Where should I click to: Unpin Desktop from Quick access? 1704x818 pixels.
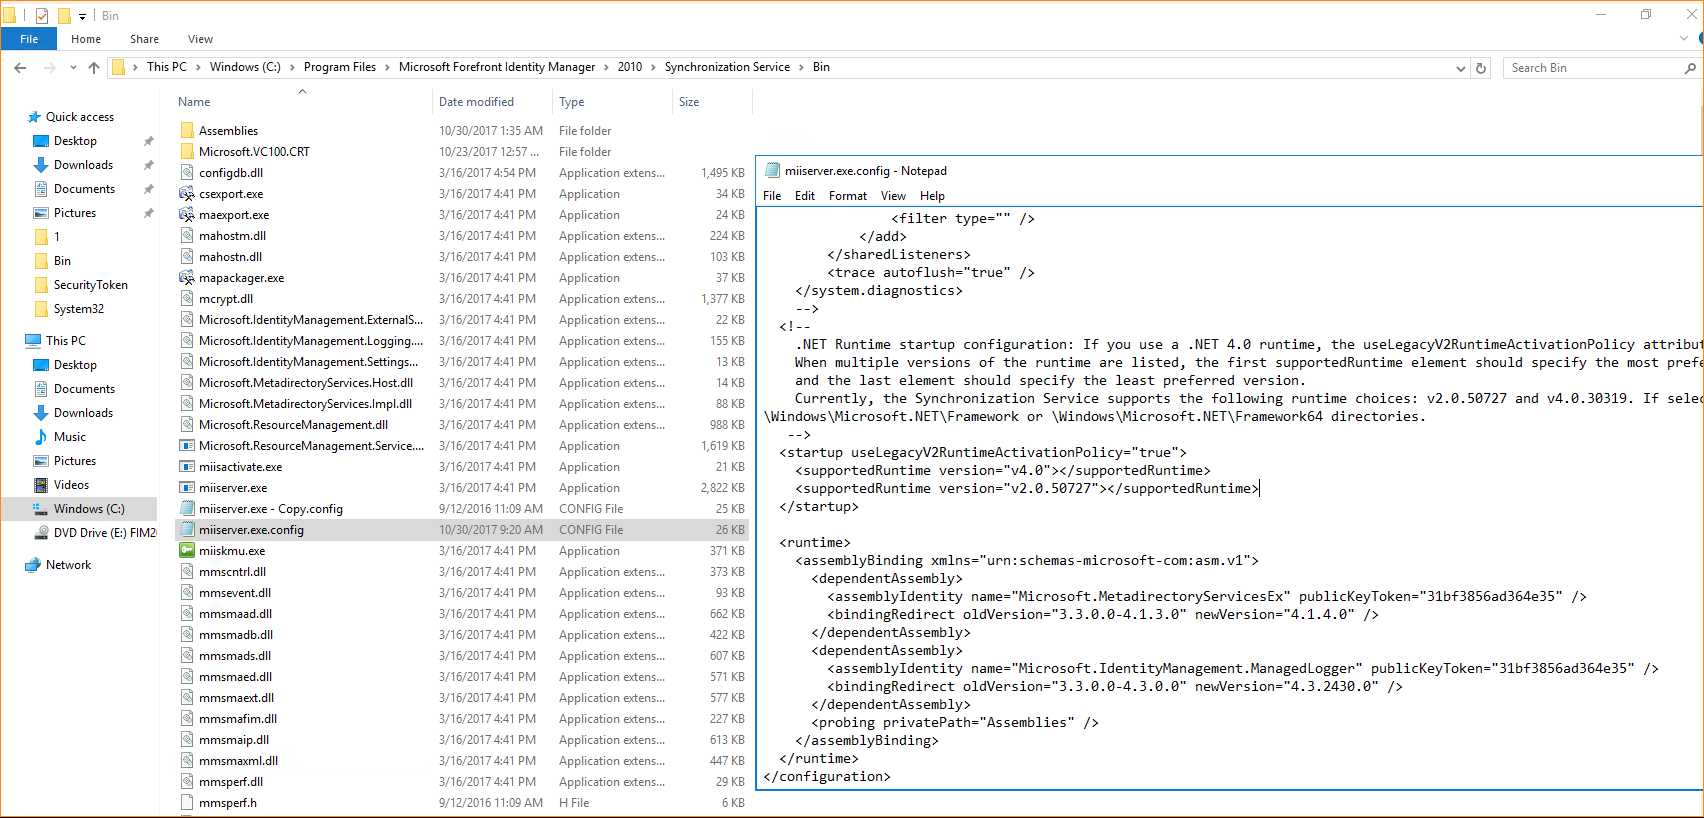pyautogui.click(x=149, y=141)
